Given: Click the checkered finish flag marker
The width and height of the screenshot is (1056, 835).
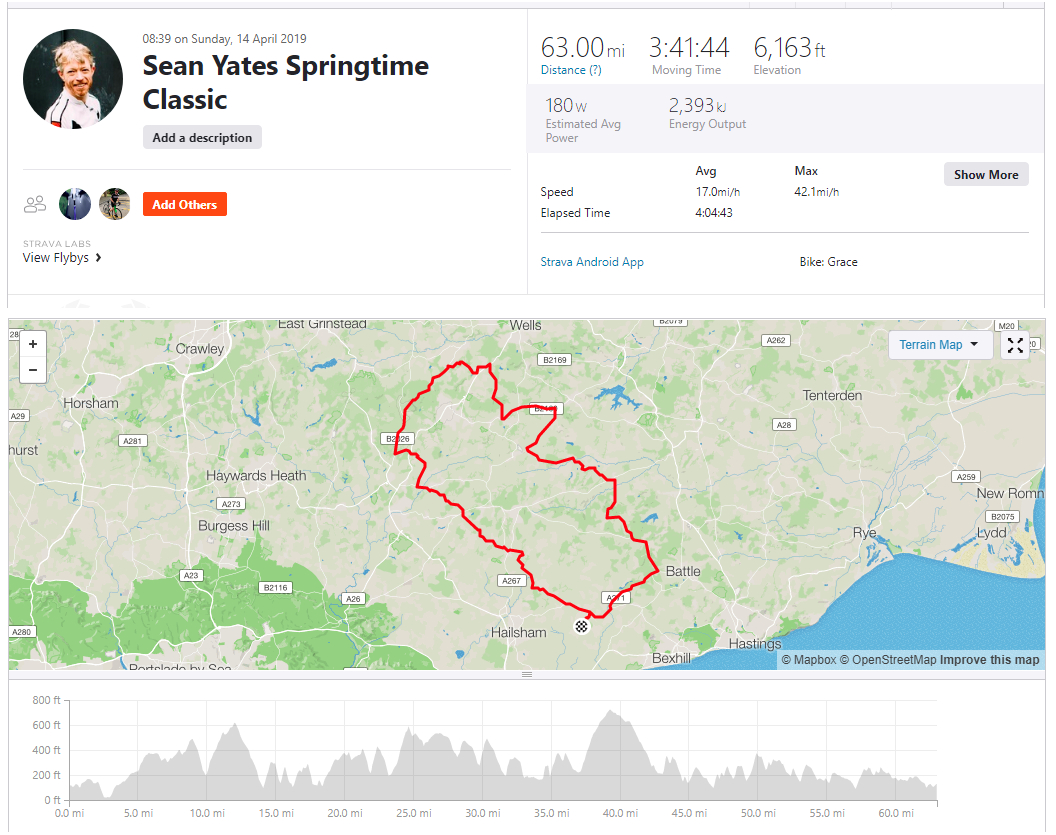Looking at the screenshot, I should tap(582, 626).
